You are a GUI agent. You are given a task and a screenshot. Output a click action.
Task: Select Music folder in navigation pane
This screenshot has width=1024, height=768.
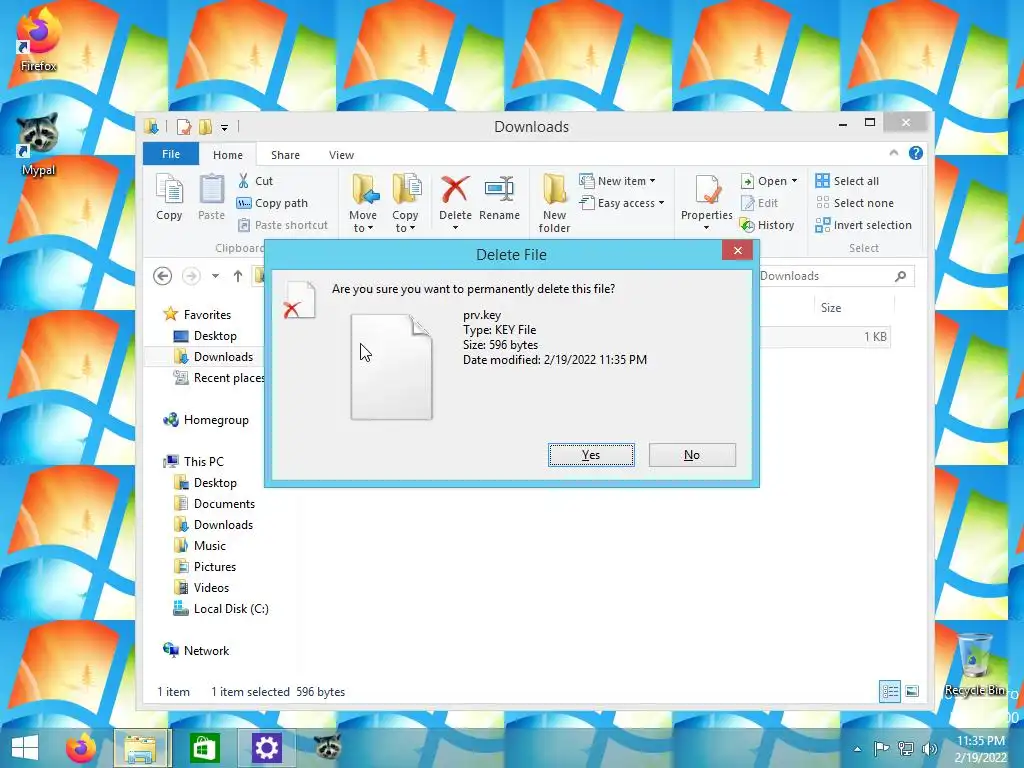pos(210,545)
